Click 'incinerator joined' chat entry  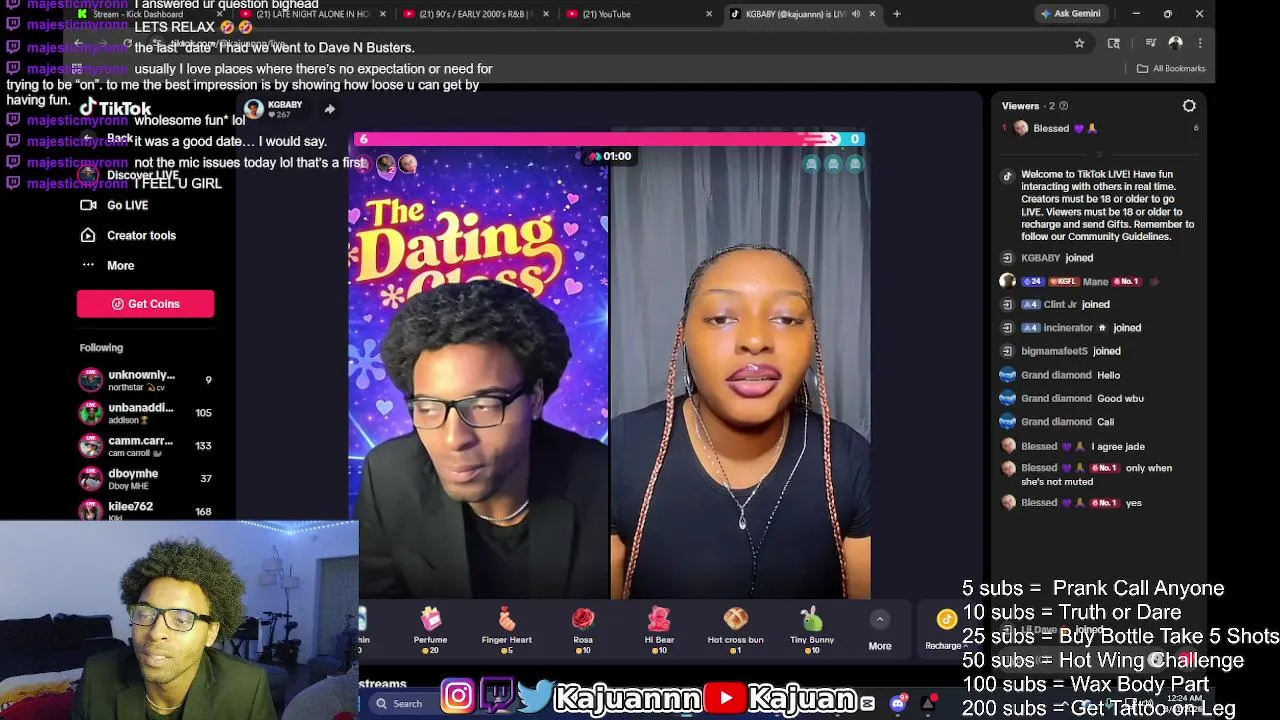(x=1071, y=328)
